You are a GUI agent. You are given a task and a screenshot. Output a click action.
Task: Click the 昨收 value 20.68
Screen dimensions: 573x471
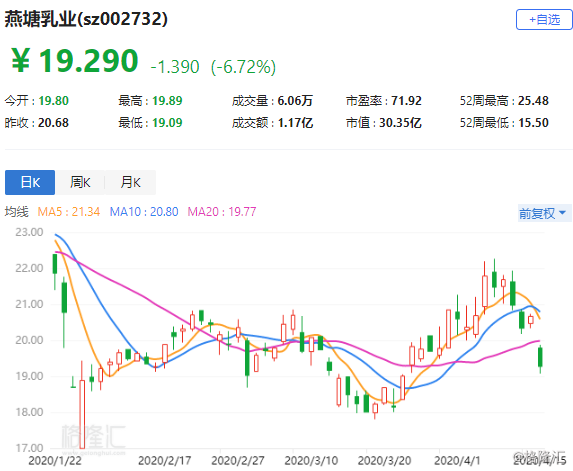click(53, 123)
